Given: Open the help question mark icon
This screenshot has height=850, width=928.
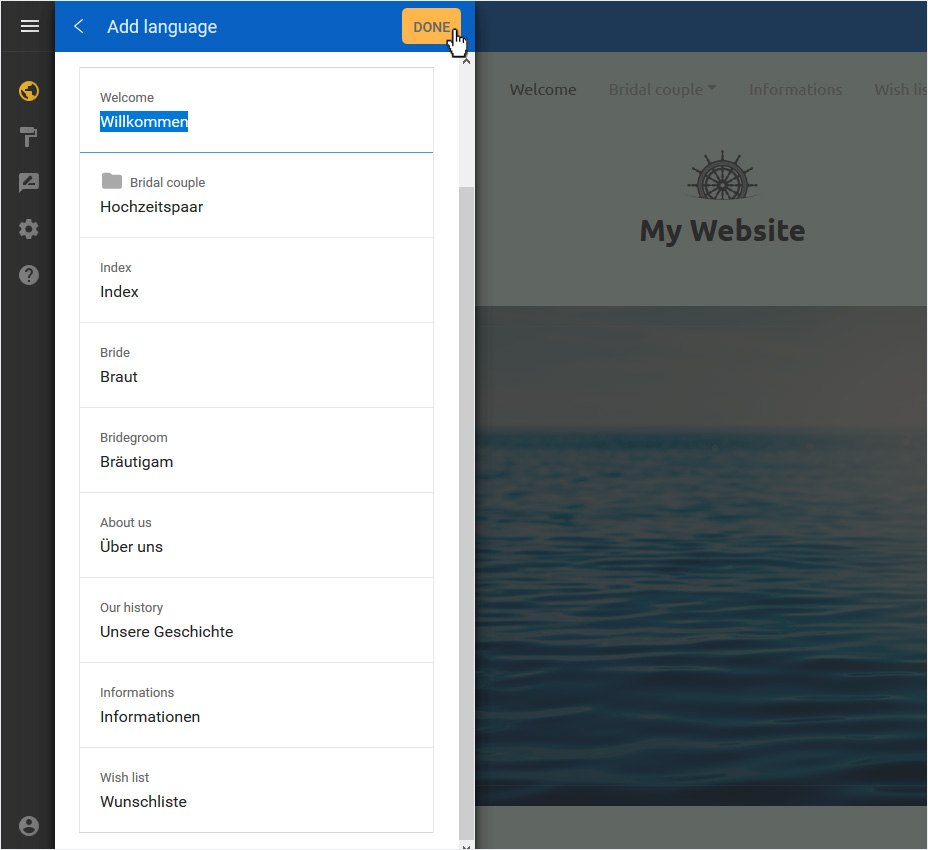Looking at the screenshot, I should 29,275.
